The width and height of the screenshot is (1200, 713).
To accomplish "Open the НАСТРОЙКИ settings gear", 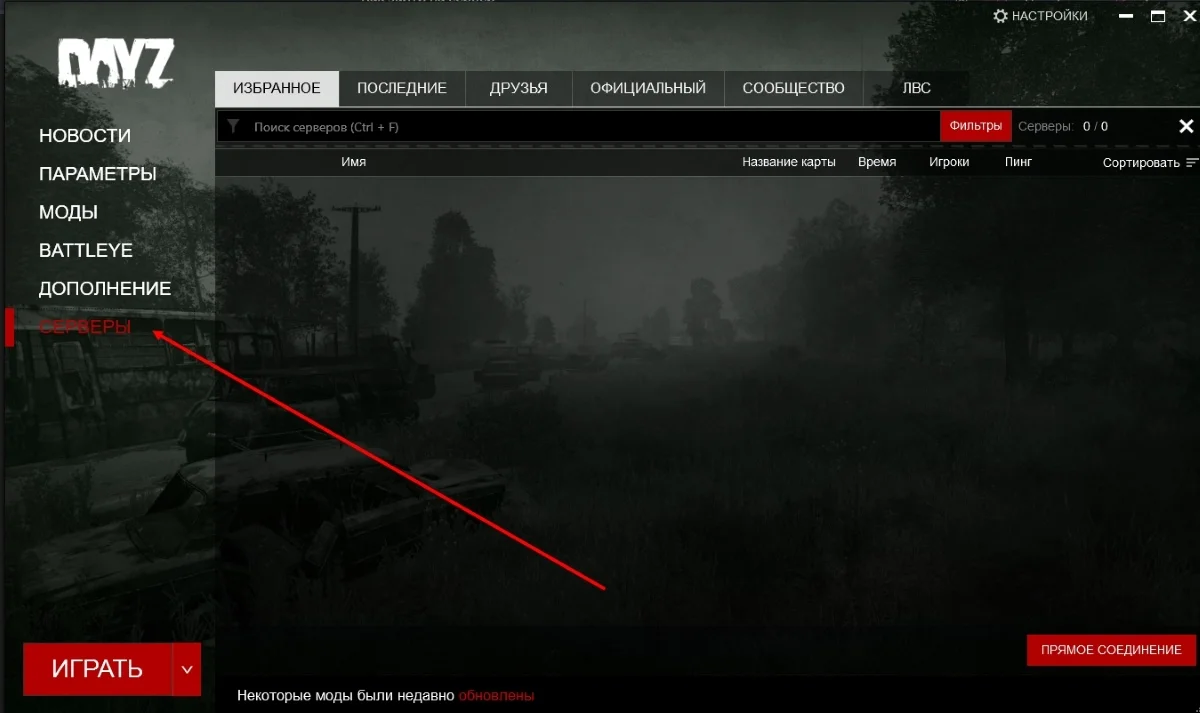I will 1040,16.
